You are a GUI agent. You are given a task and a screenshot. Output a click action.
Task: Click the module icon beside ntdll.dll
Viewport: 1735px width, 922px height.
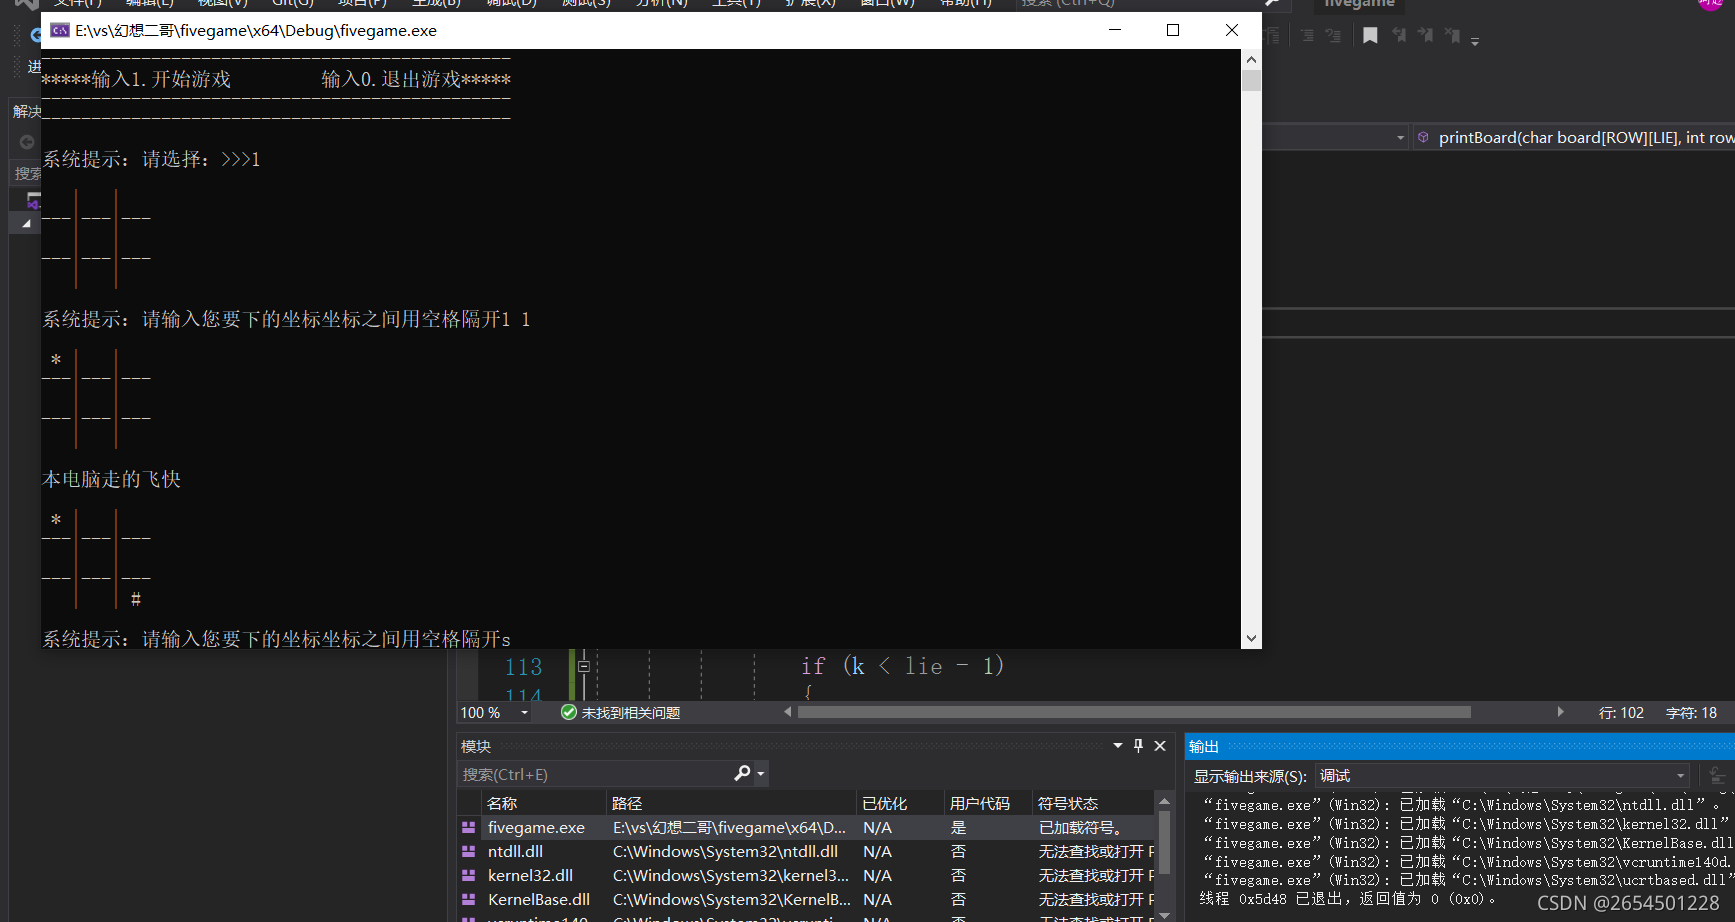468,851
